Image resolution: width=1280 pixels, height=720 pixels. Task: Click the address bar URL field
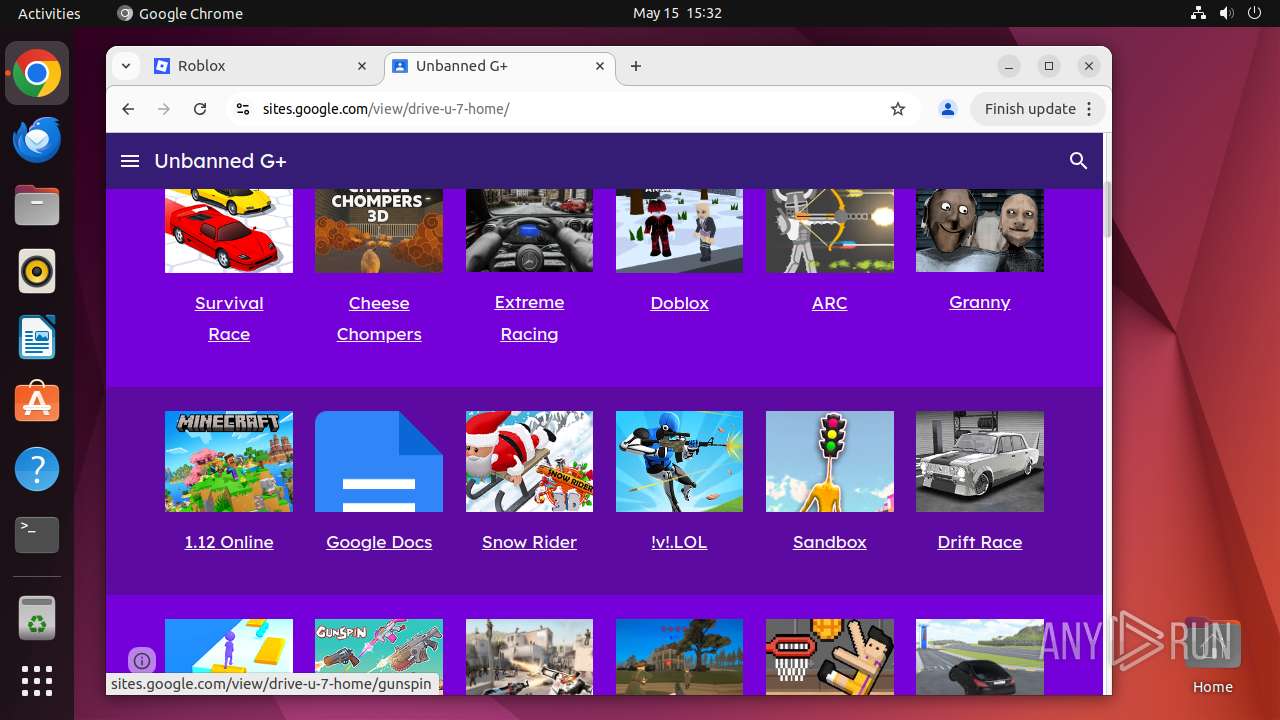pos(570,109)
